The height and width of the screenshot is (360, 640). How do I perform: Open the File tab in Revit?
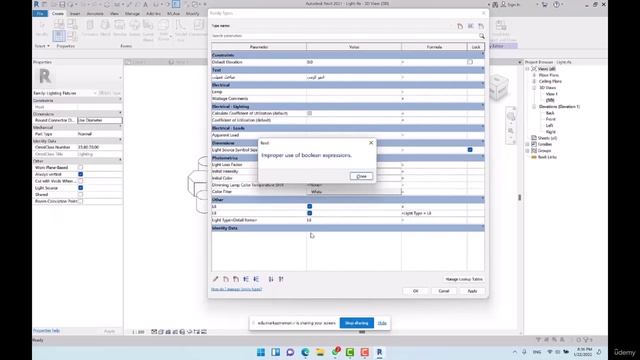tap(40, 13)
